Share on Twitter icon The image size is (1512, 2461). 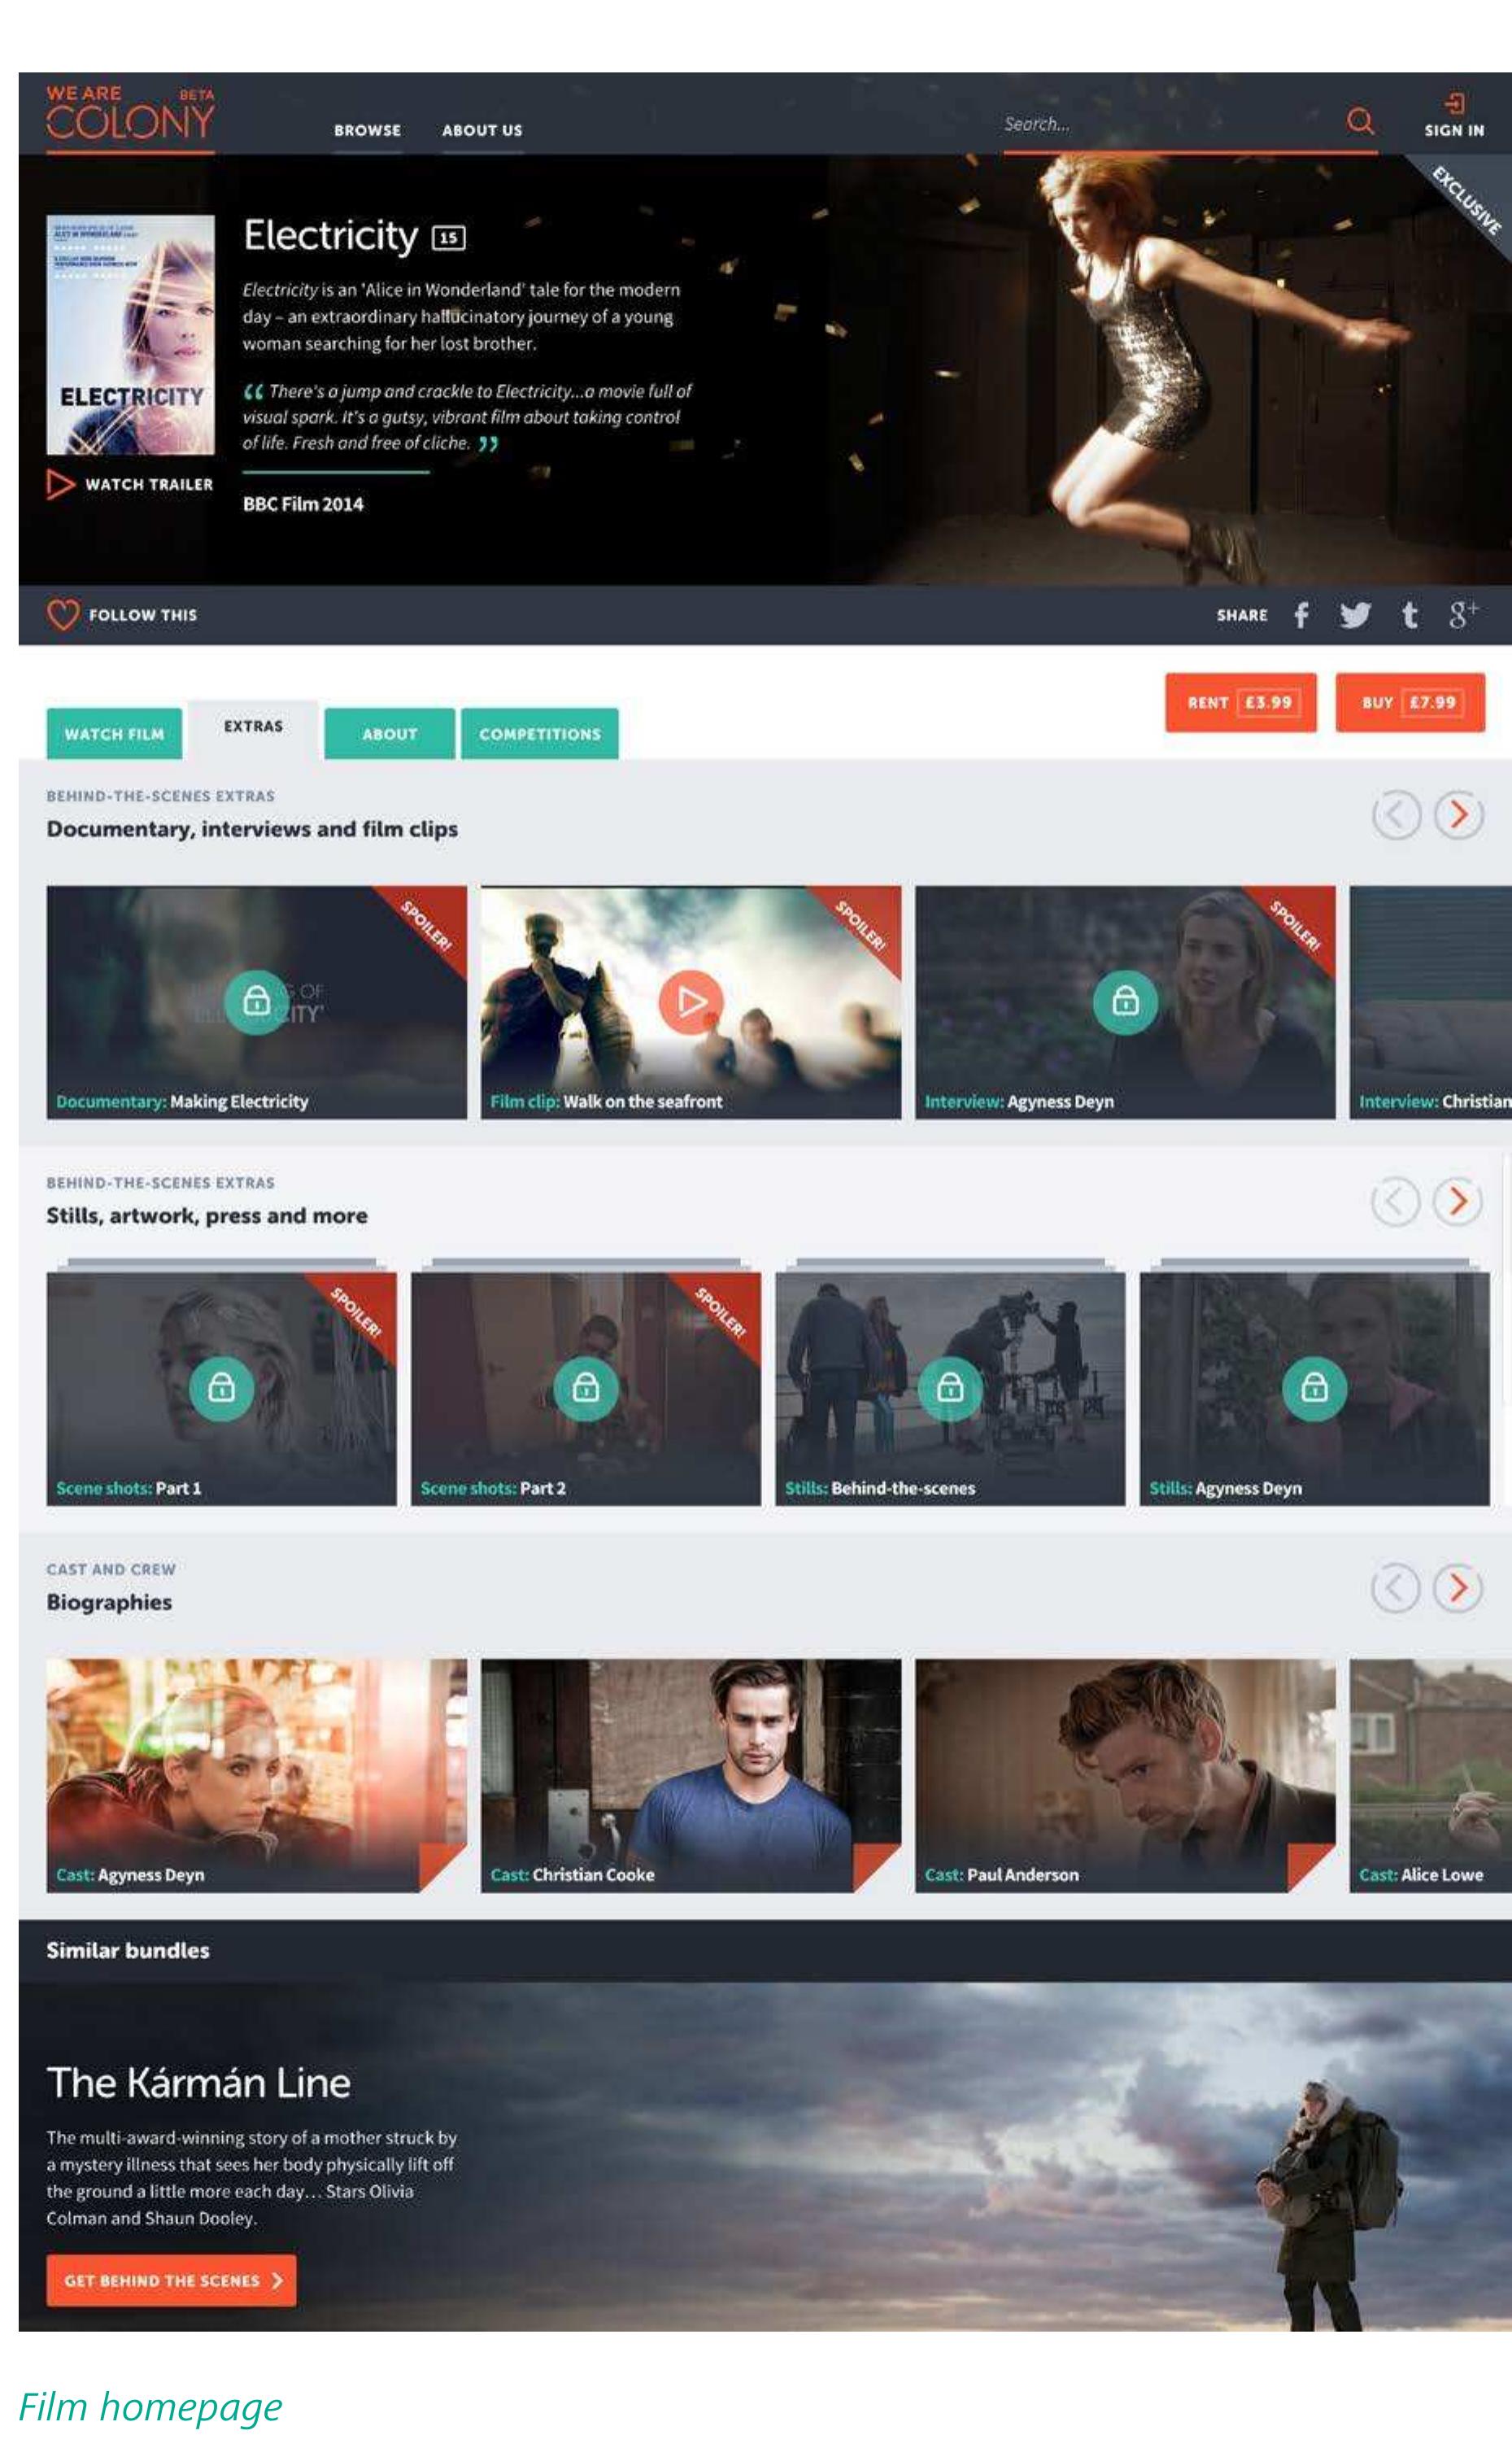tap(1355, 615)
